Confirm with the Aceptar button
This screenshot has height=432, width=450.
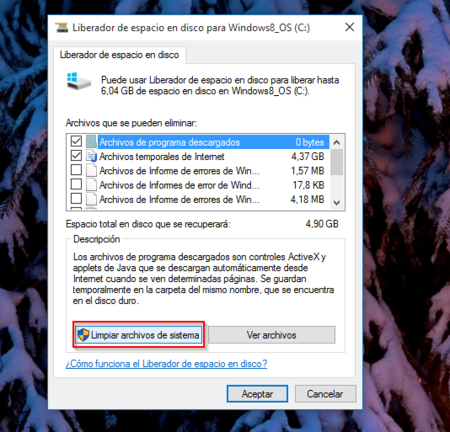point(257,394)
